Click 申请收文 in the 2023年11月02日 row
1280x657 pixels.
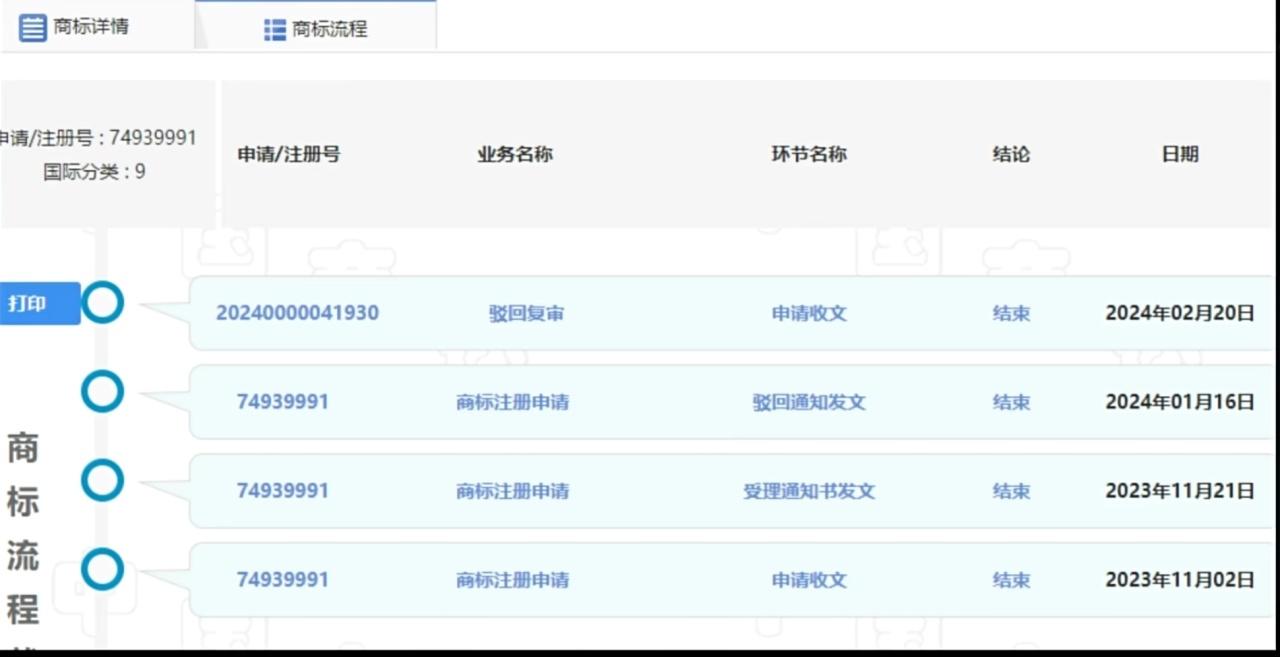pyautogui.click(x=809, y=580)
